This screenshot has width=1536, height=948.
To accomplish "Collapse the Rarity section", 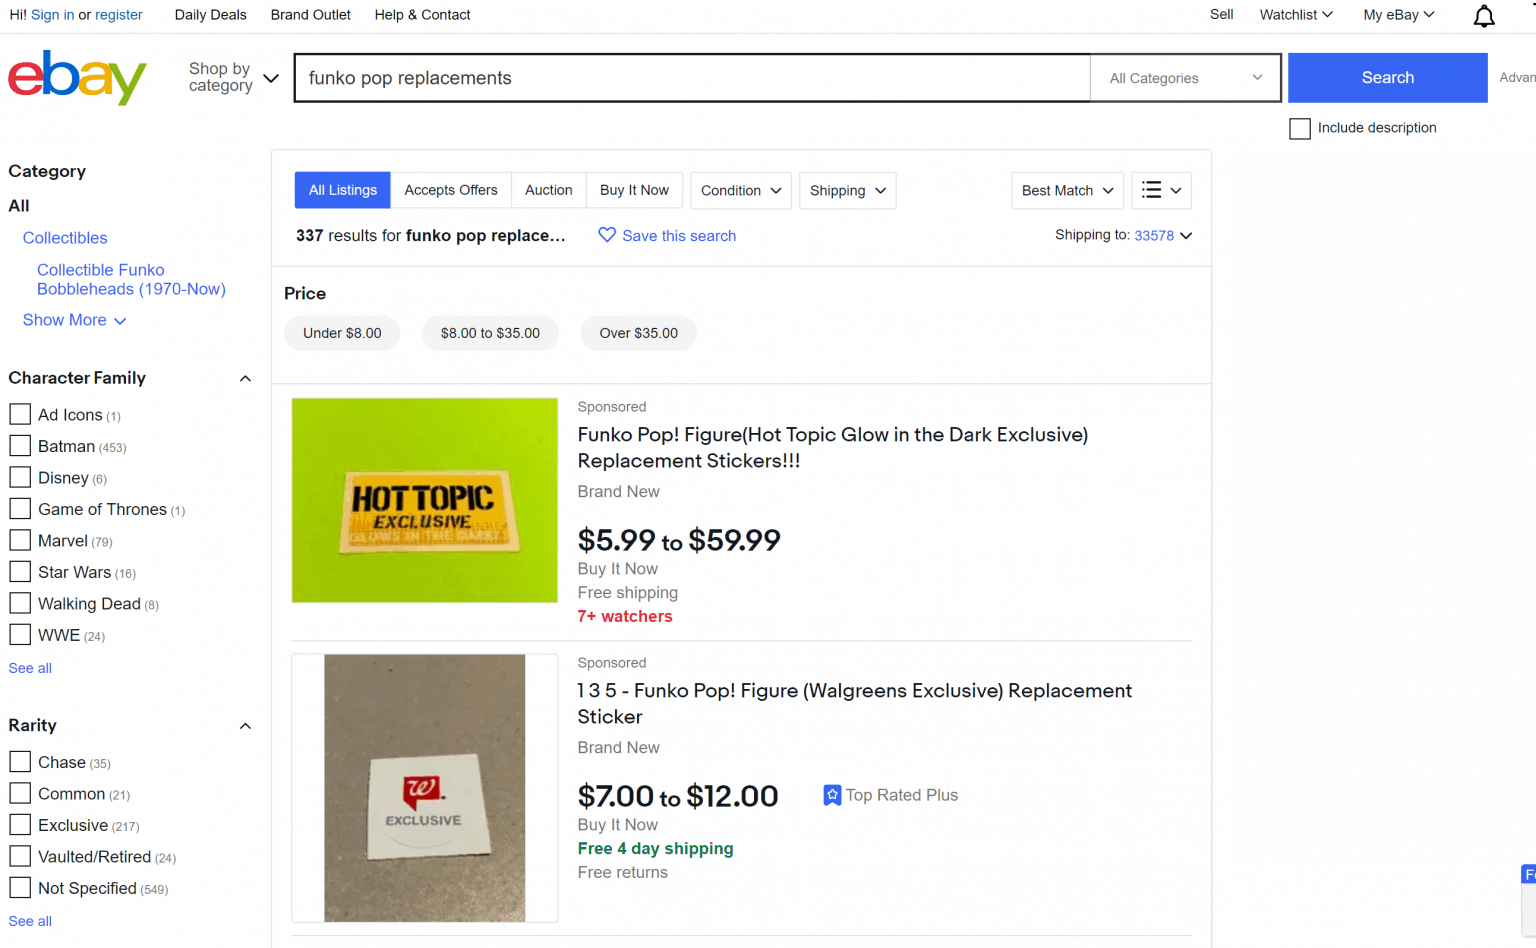I will coord(245,726).
